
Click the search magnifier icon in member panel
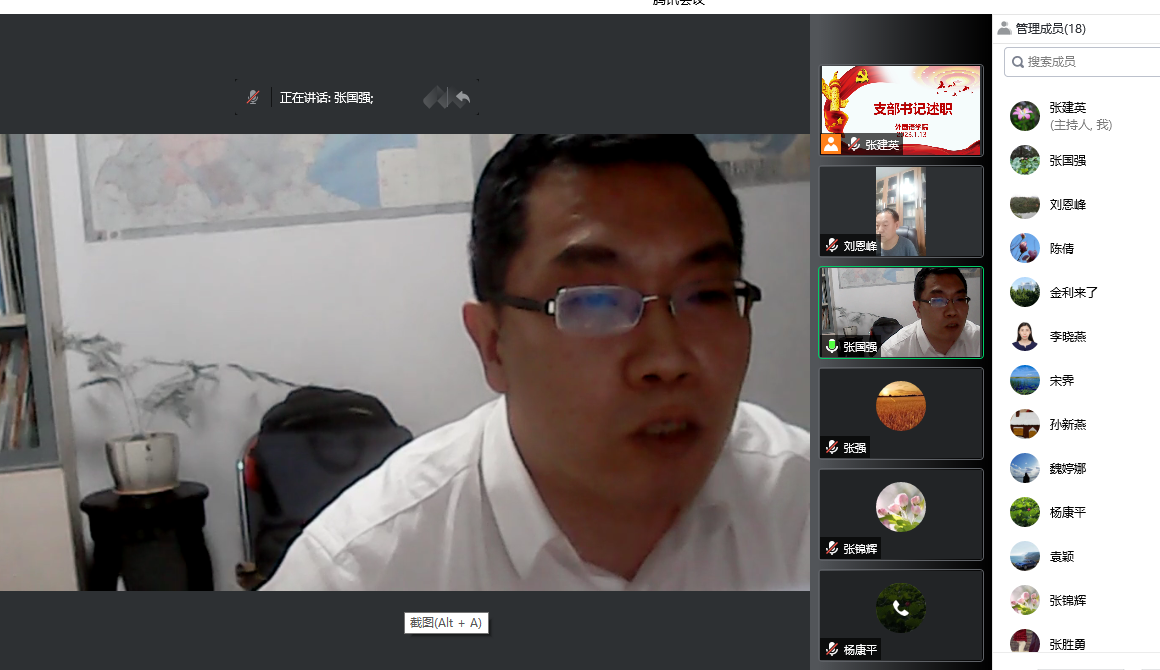point(1017,62)
